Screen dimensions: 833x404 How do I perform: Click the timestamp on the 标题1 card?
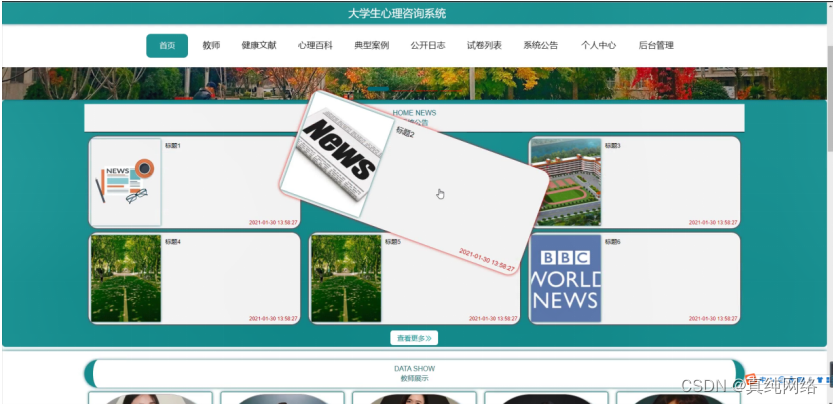pos(273,223)
